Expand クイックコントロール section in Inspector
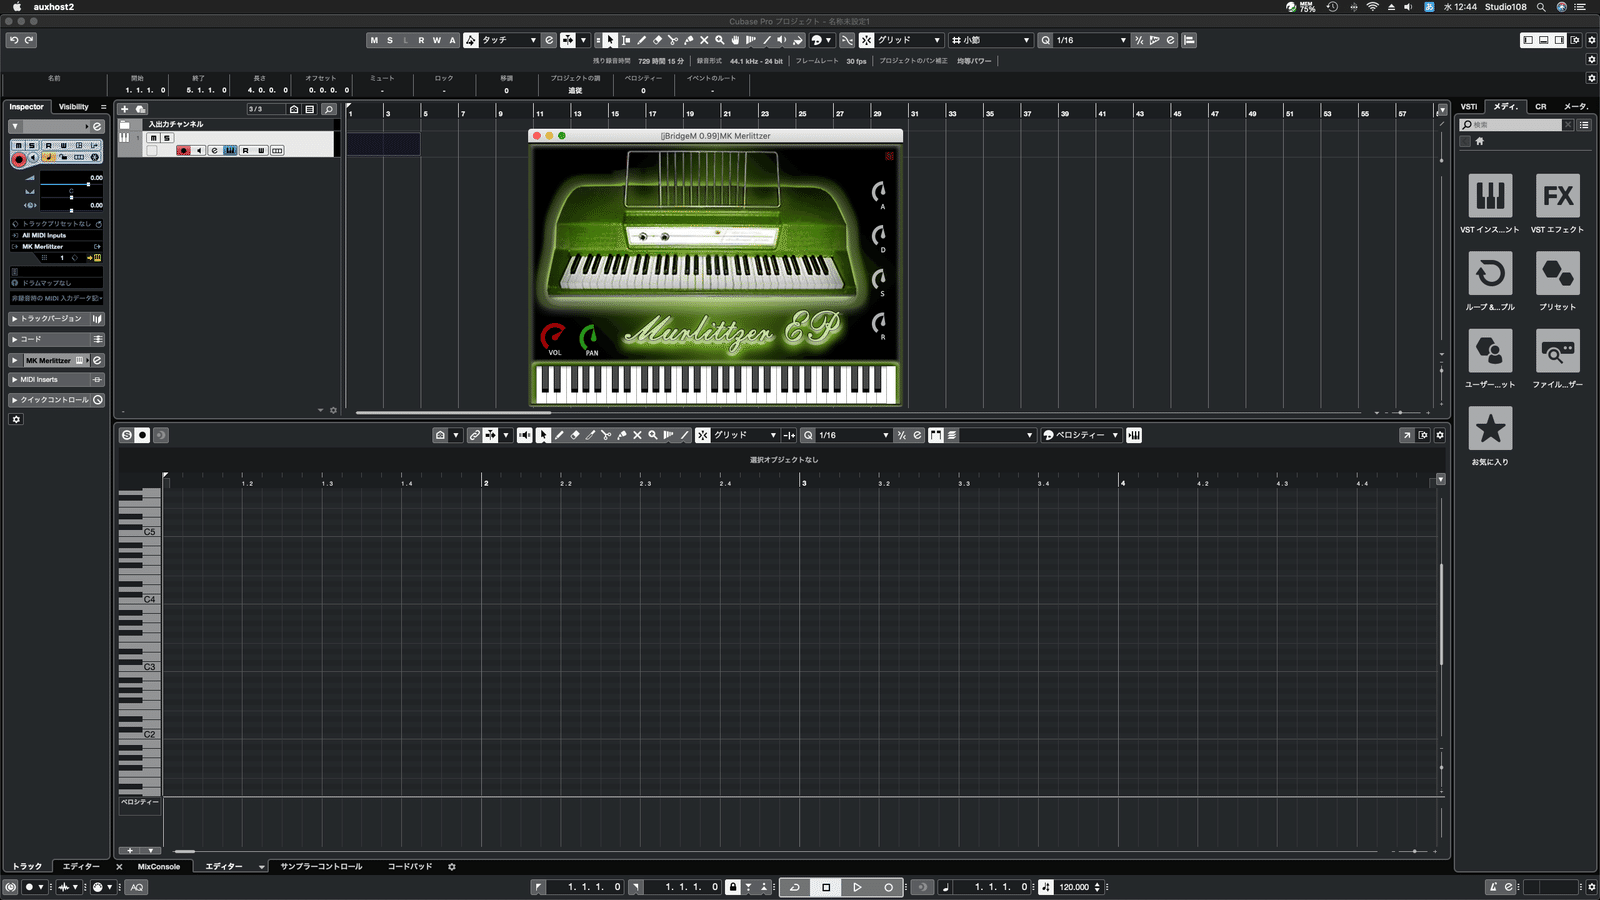This screenshot has height=900, width=1600. click(56, 400)
